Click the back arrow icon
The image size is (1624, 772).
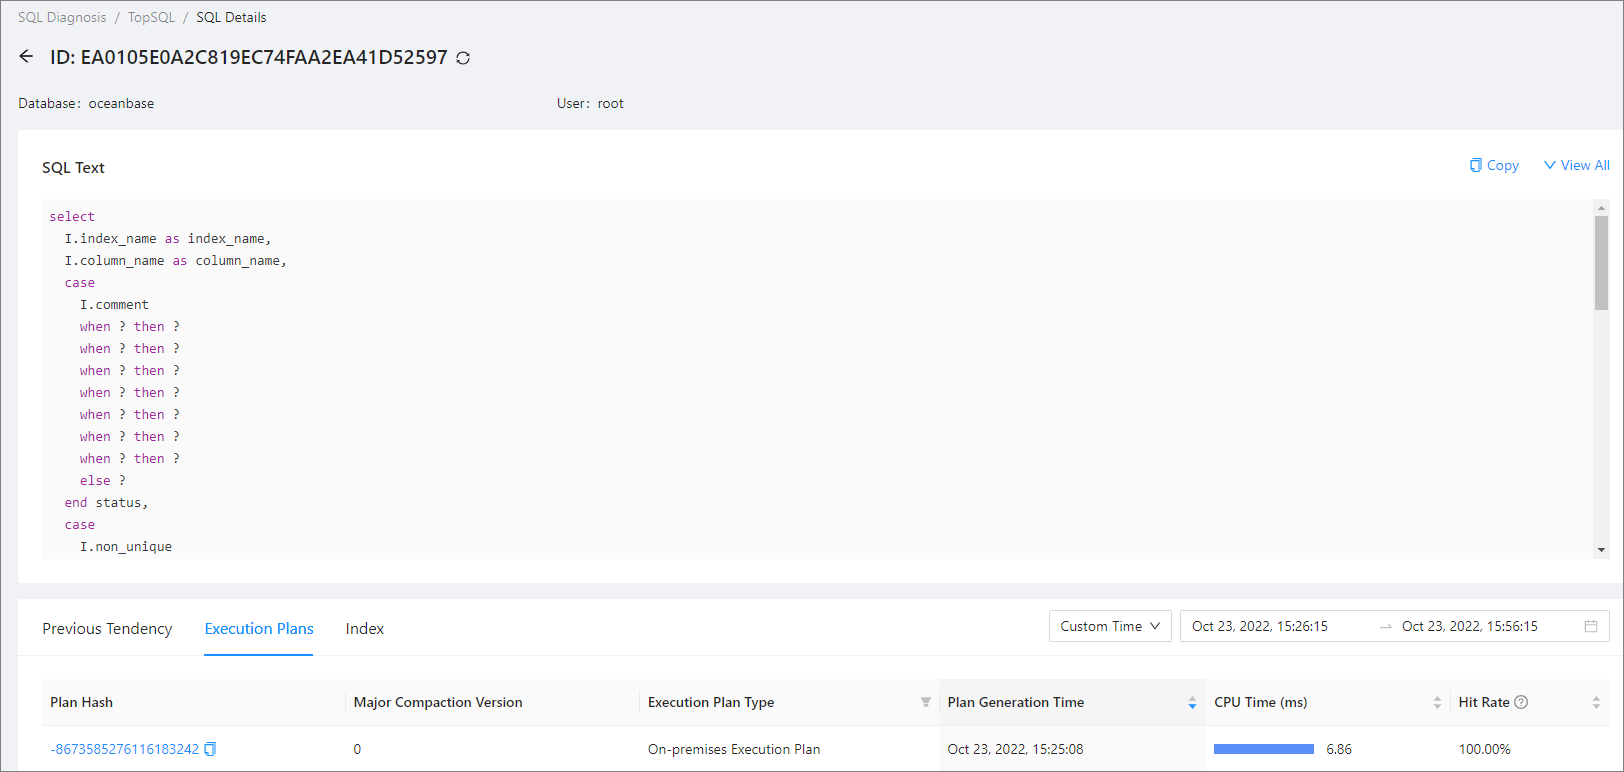click(x=26, y=57)
